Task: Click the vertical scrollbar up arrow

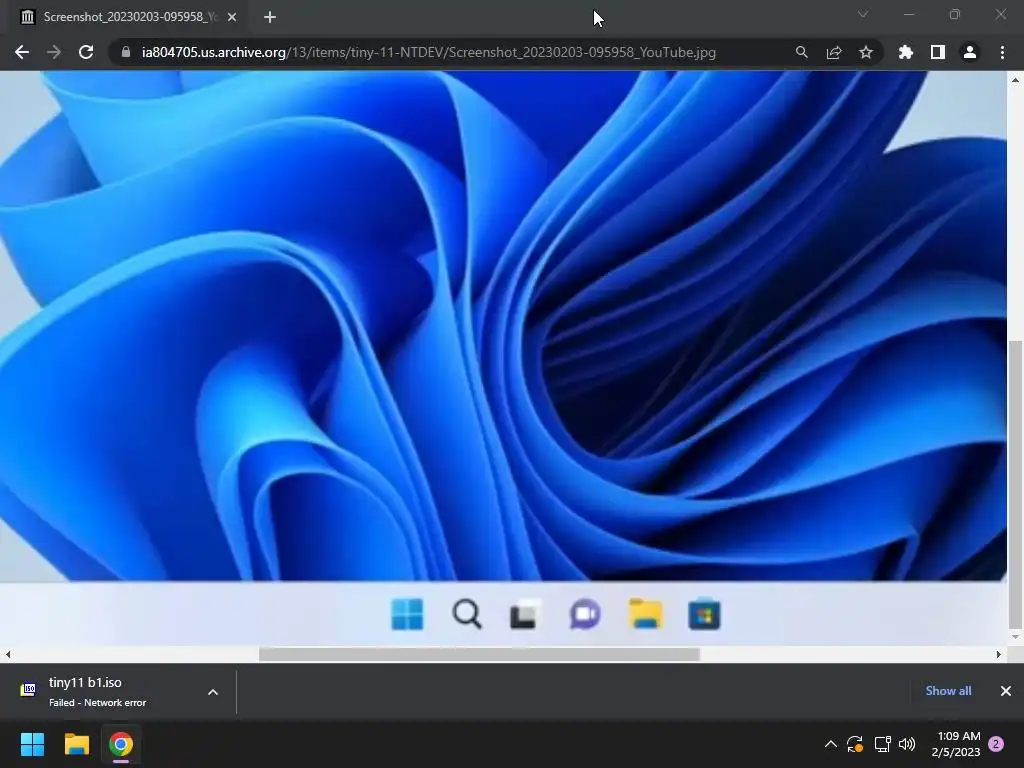Action: [x=1015, y=80]
